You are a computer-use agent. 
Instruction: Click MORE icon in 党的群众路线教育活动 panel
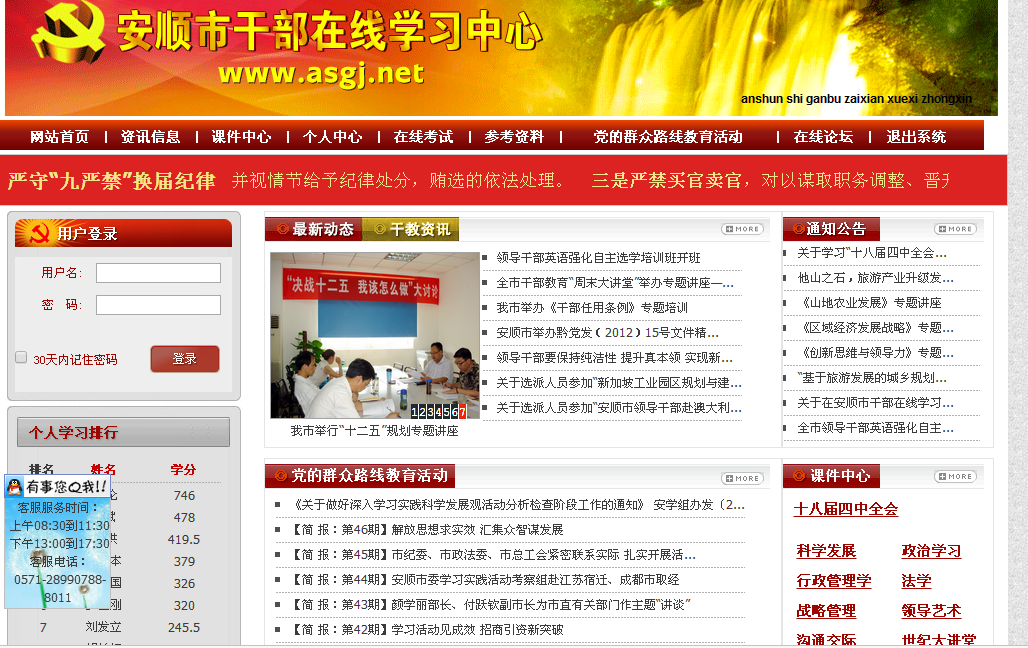[x=742, y=478]
